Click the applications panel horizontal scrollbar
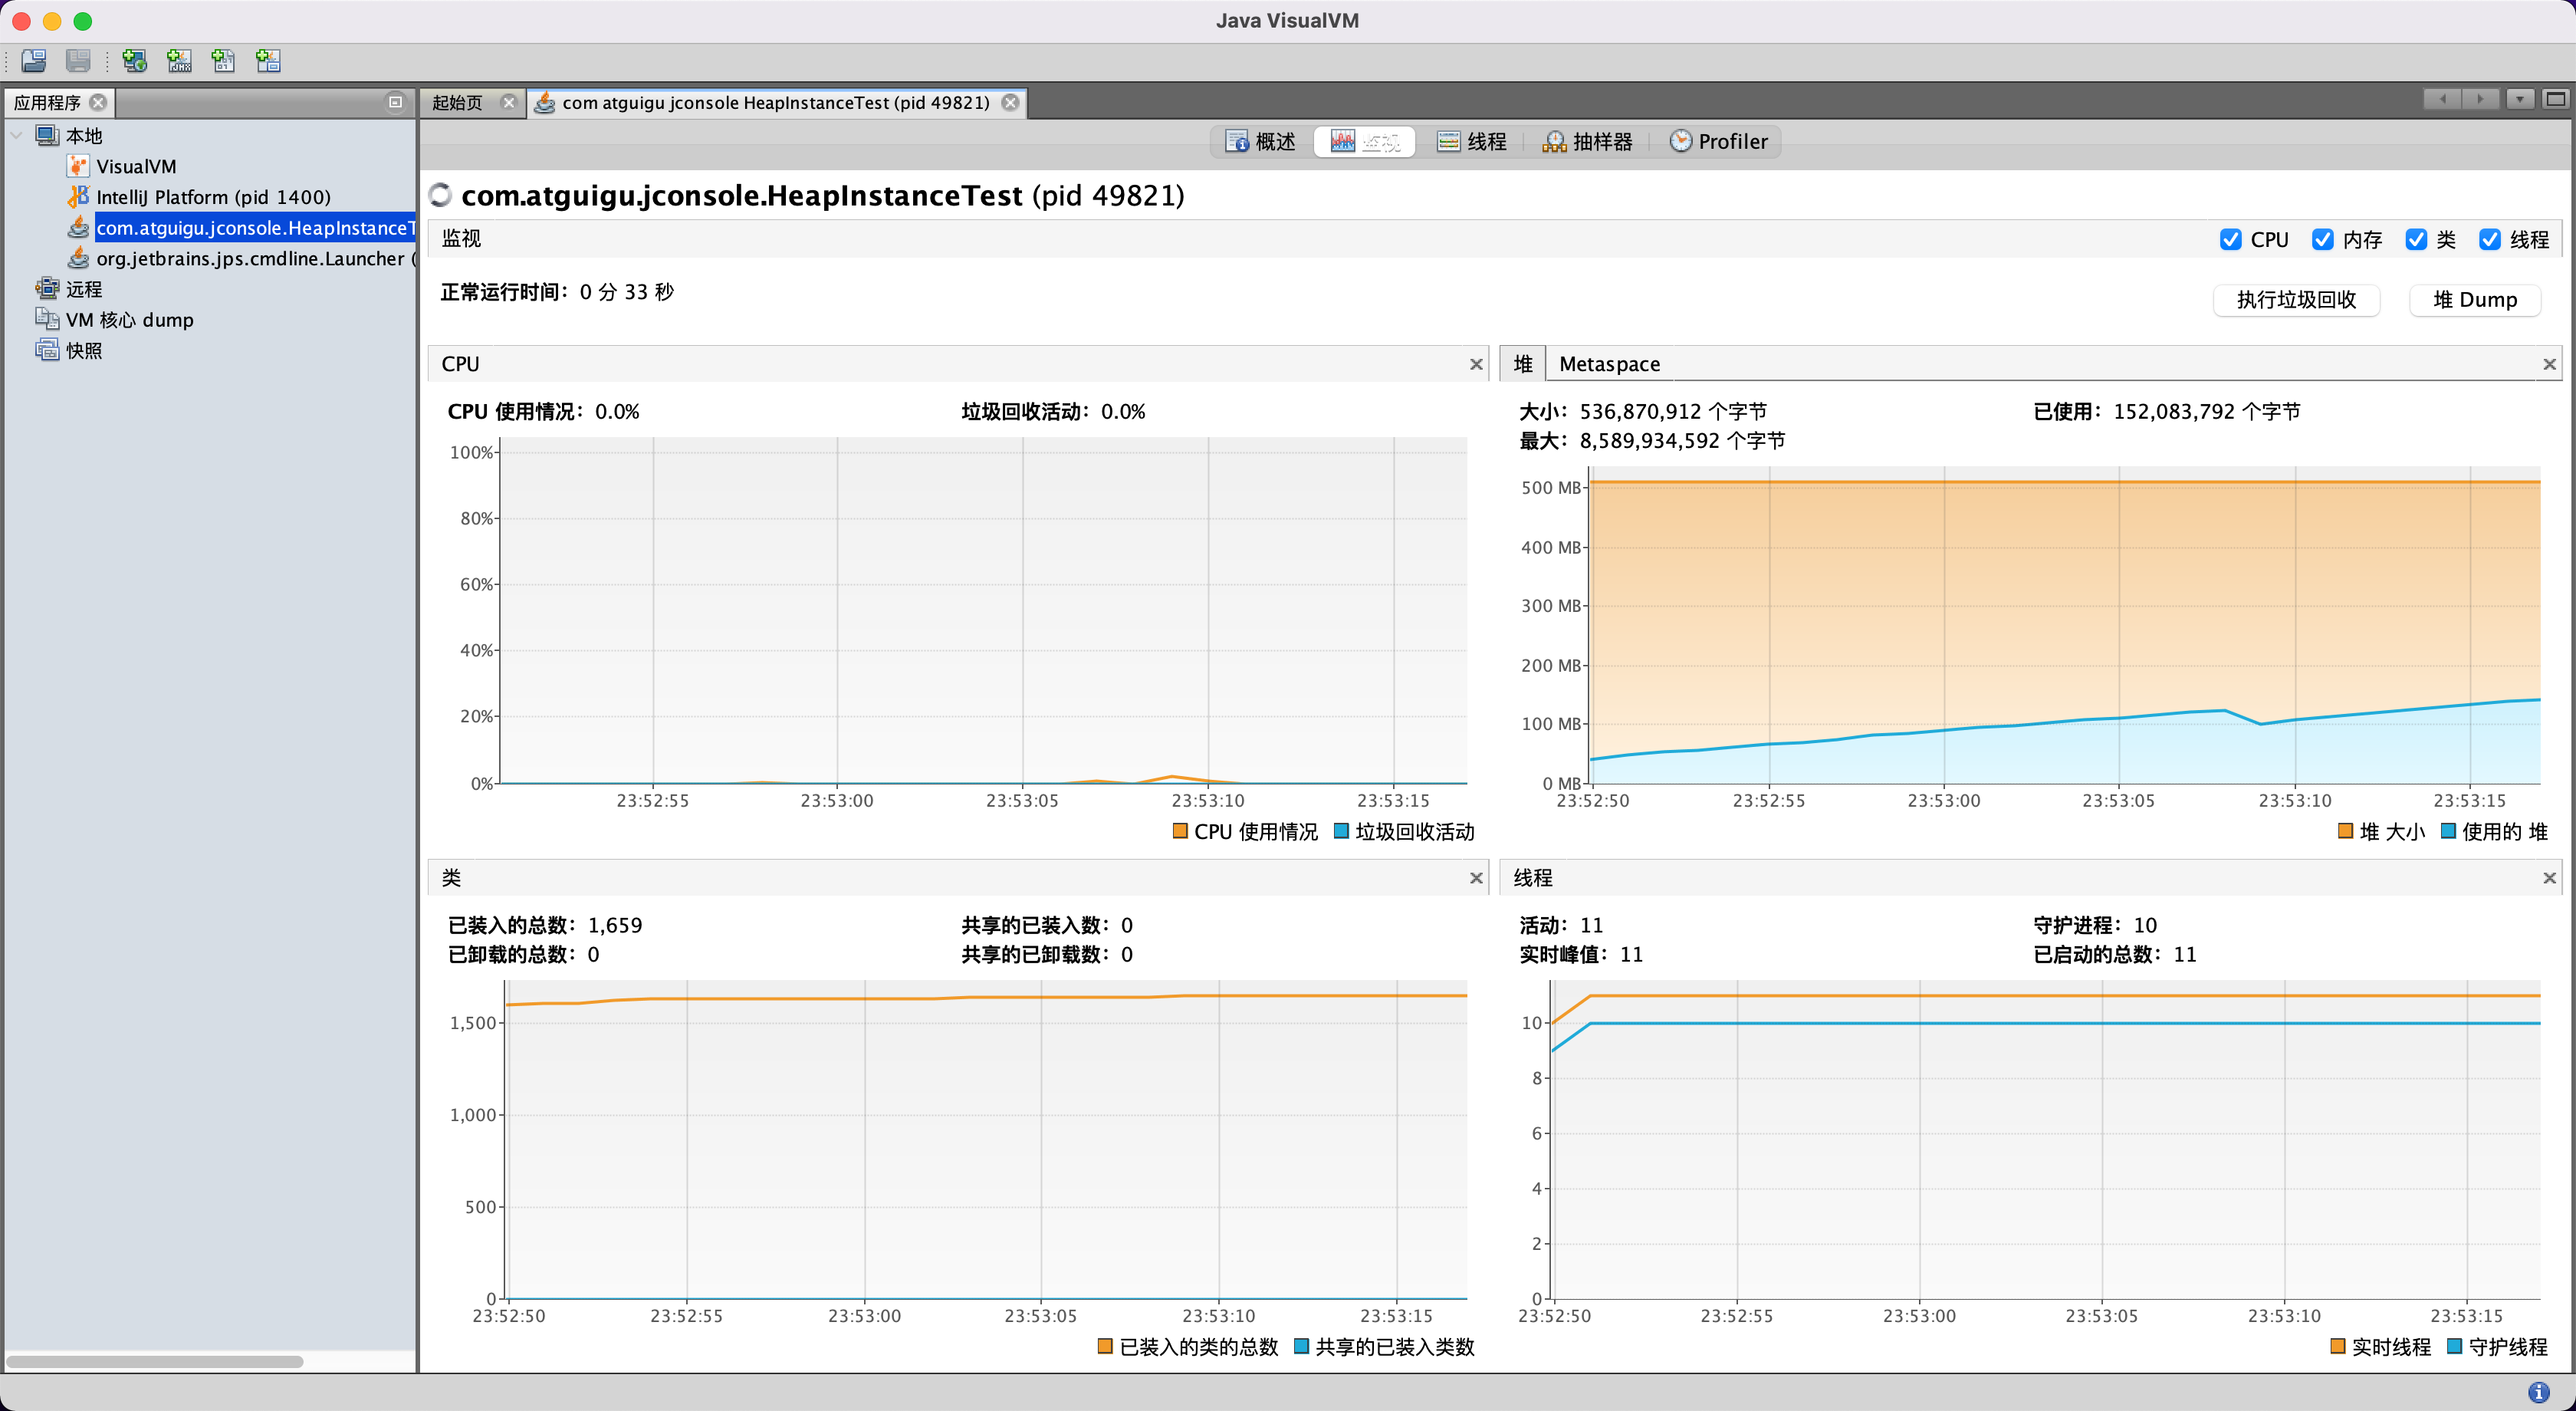This screenshot has height=1411, width=2576. (155, 1361)
